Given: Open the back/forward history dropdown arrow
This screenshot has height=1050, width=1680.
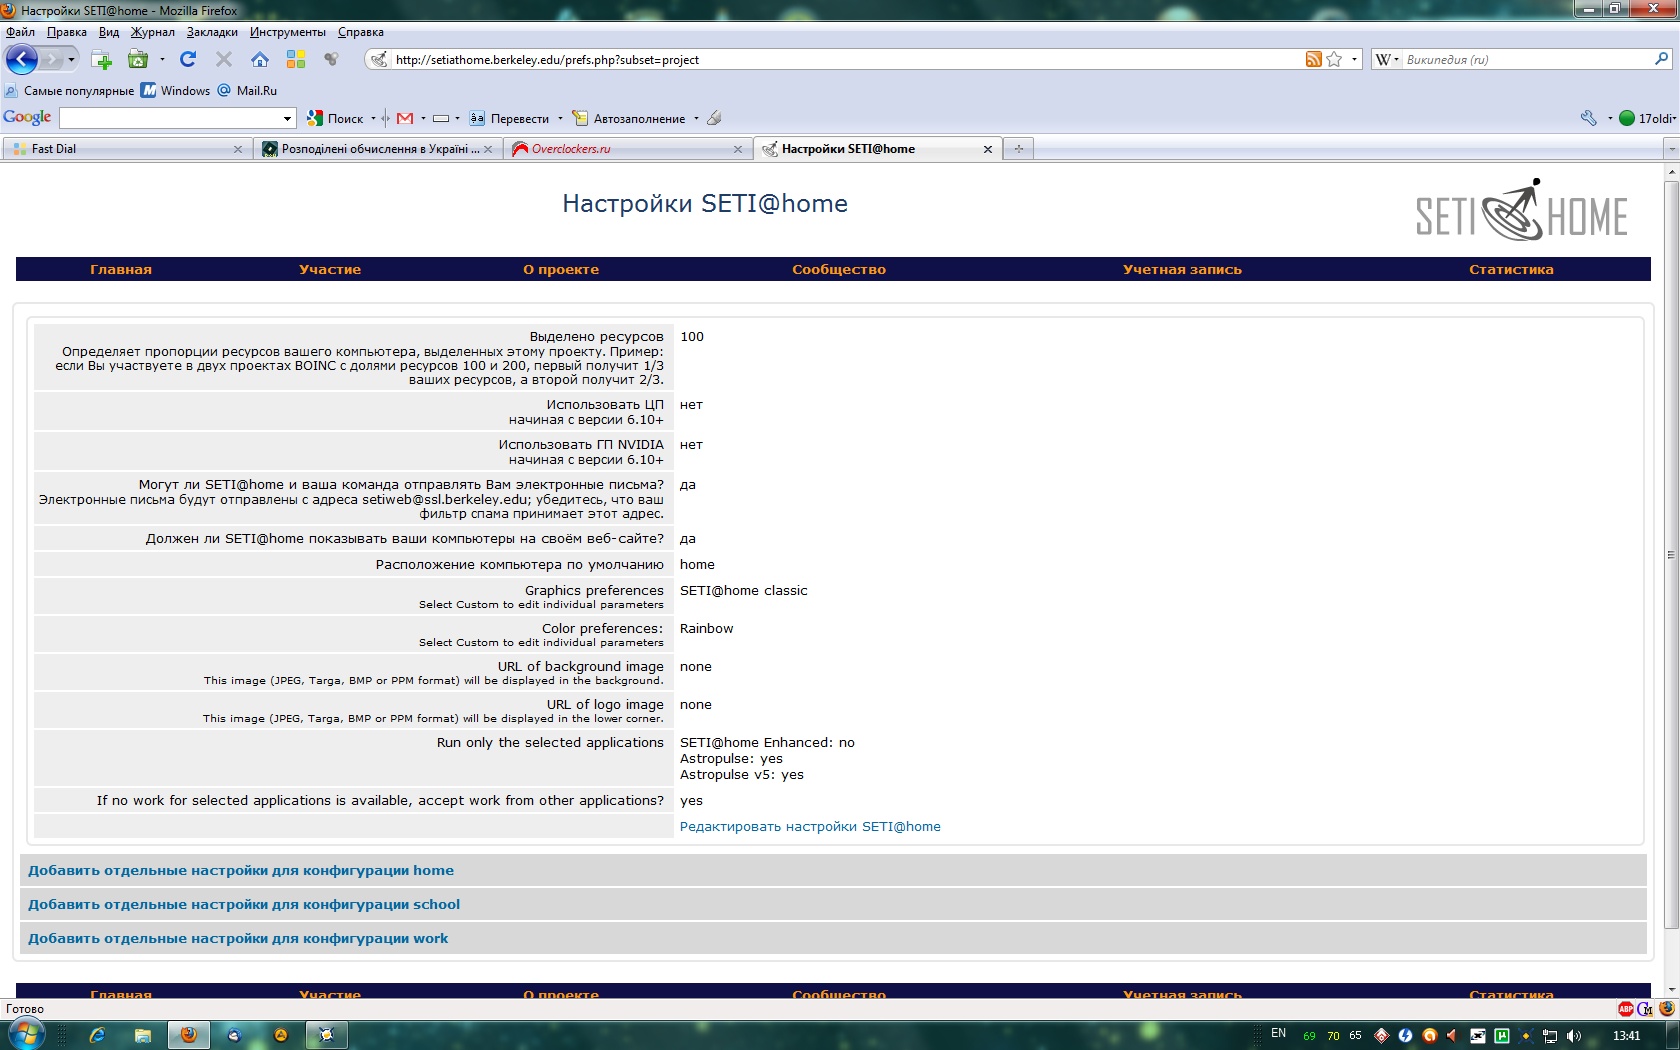Looking at the screenshot, I should coord(71,60).
